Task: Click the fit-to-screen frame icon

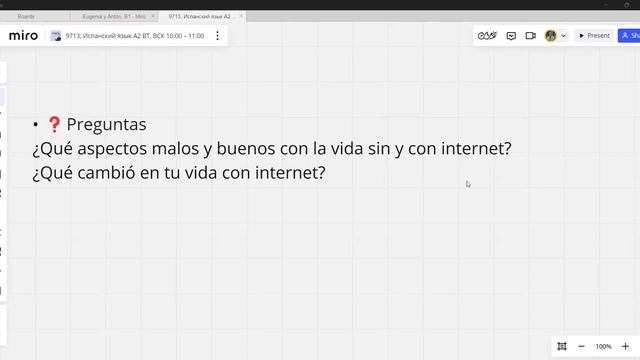Action: coord(562,346)
